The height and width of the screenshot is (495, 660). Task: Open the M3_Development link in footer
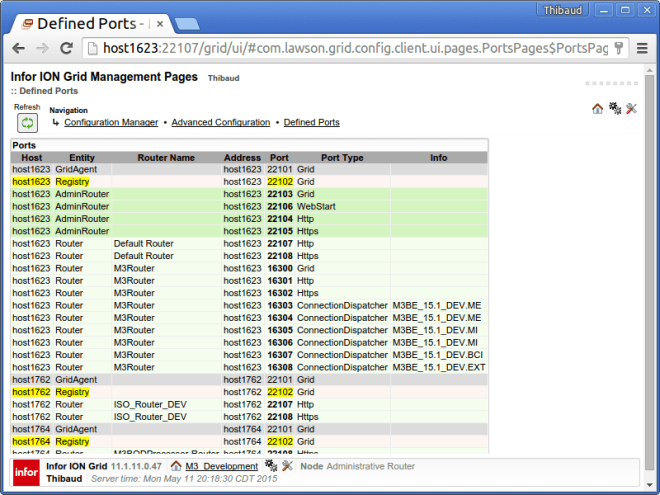(221, 466)
